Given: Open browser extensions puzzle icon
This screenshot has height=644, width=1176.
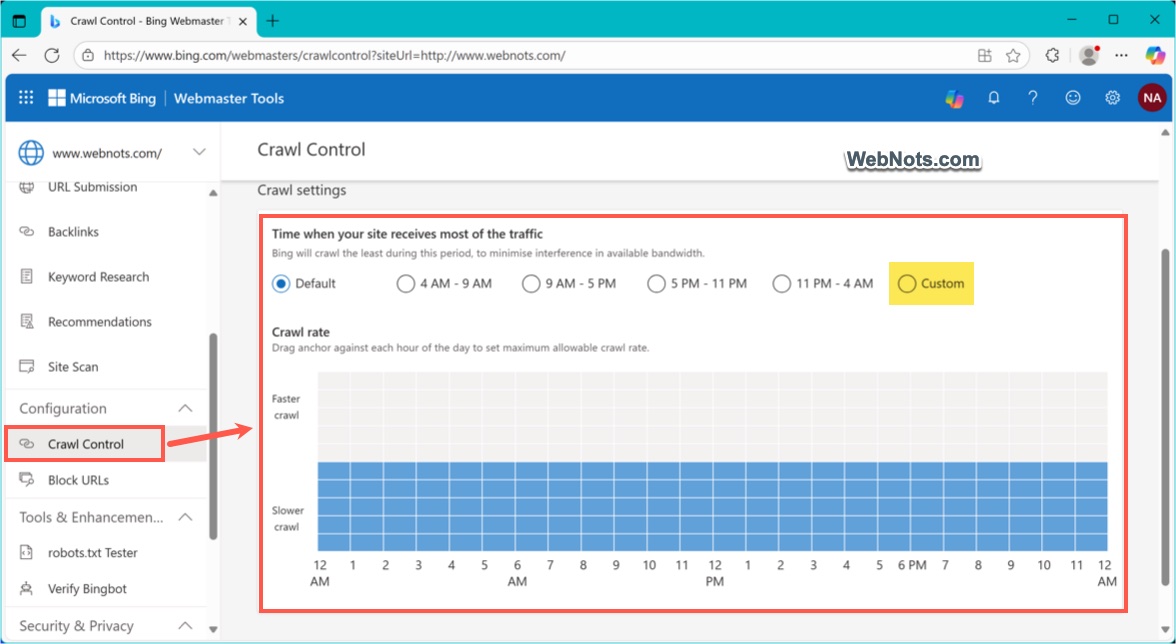Looking at the screenshot, I should click(x=1052, y=55).
